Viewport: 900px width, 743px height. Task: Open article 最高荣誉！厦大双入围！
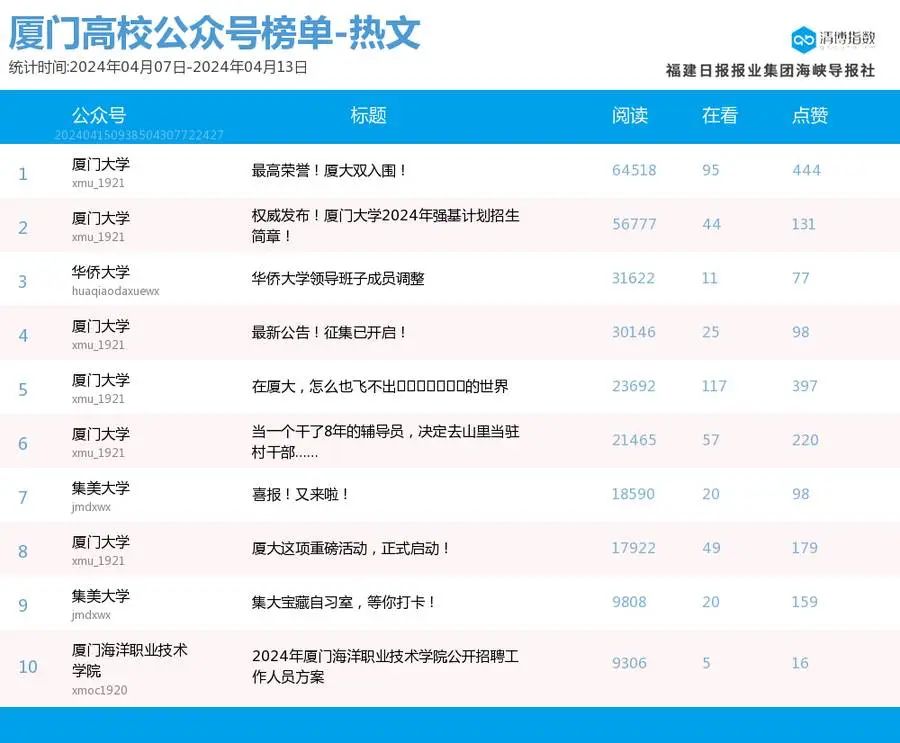(x=329, y=171)
